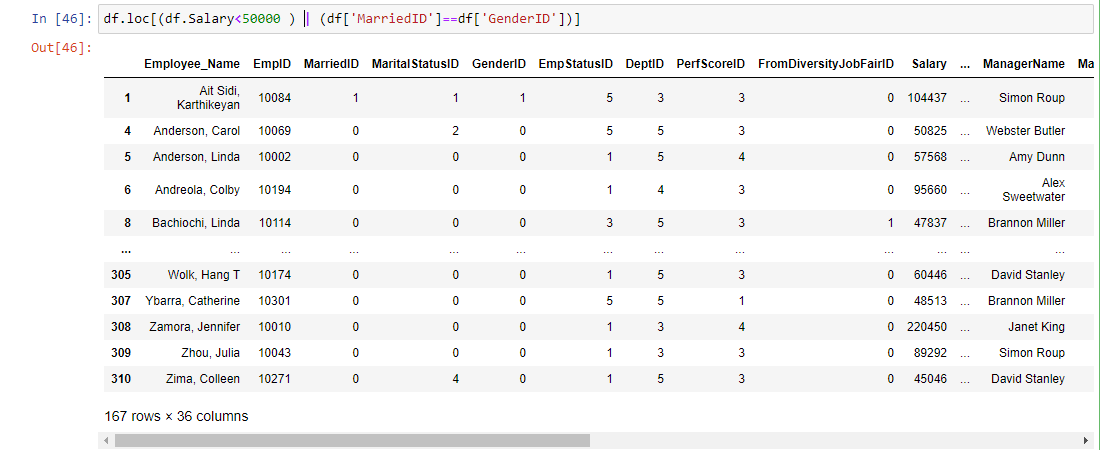This screenshot has width=1100, height=450.
Task: Click the FromDiversityJobFairID column header
Action: click(x=826, y=64)
